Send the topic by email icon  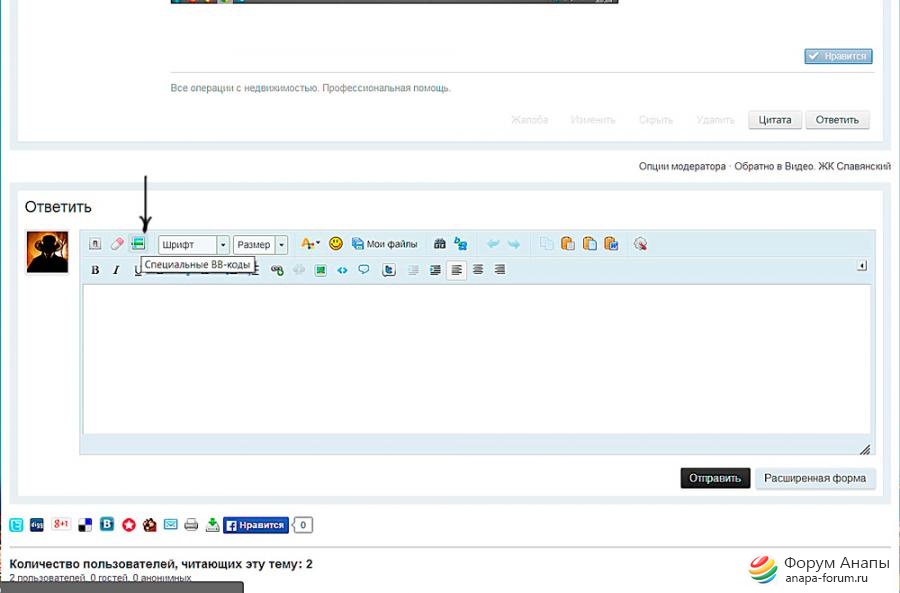pyautogui.click(x=171, y=525)
